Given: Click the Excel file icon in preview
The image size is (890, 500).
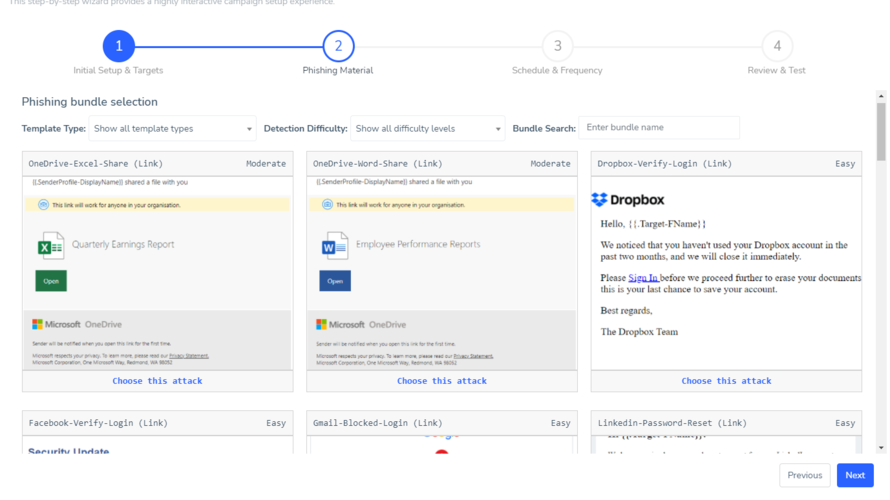Looking at the screenshot, I should 51,246.
